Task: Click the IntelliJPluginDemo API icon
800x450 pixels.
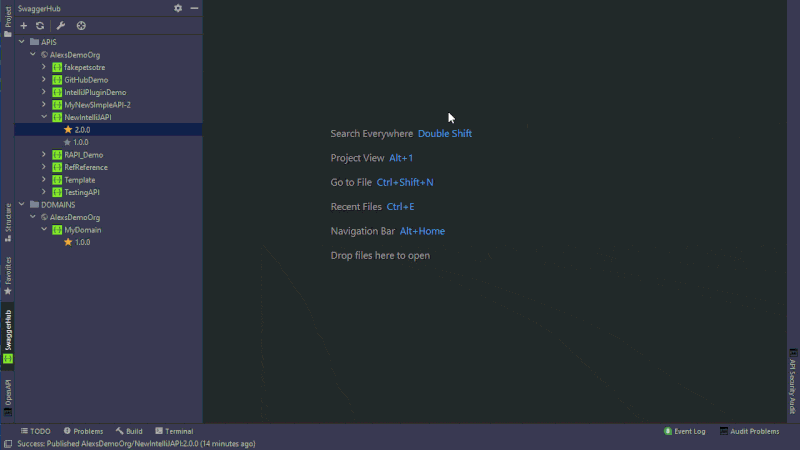Action: click(x=57, y=92)
